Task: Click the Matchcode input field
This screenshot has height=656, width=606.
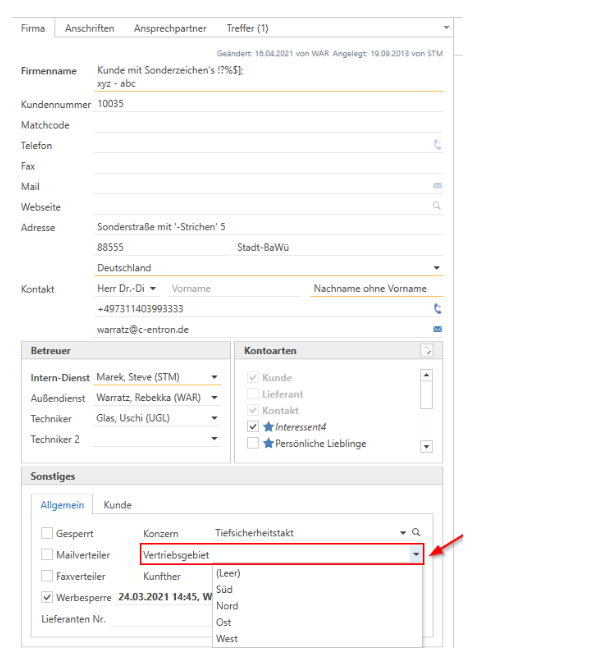Action: tap(268, 125)
